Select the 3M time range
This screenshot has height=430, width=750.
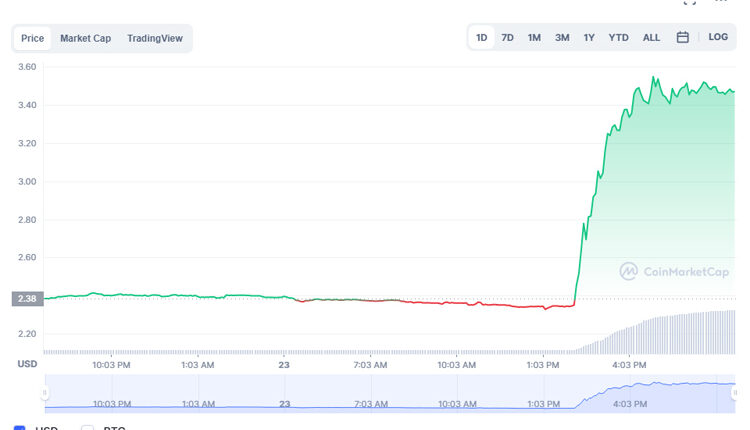coord(562,37)
